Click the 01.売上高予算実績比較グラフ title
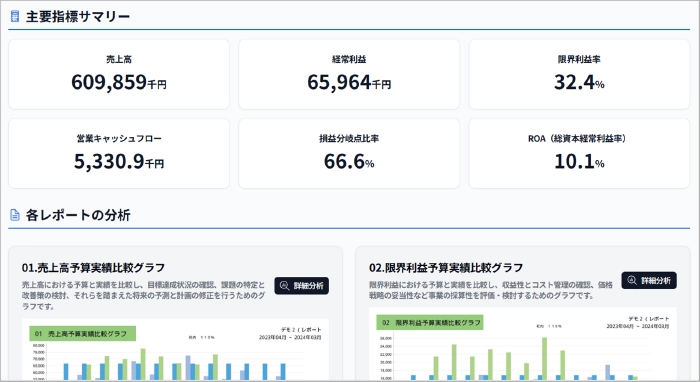Image resolution: width=700 pixels, height=382 pixels. [x=93, y=268]
